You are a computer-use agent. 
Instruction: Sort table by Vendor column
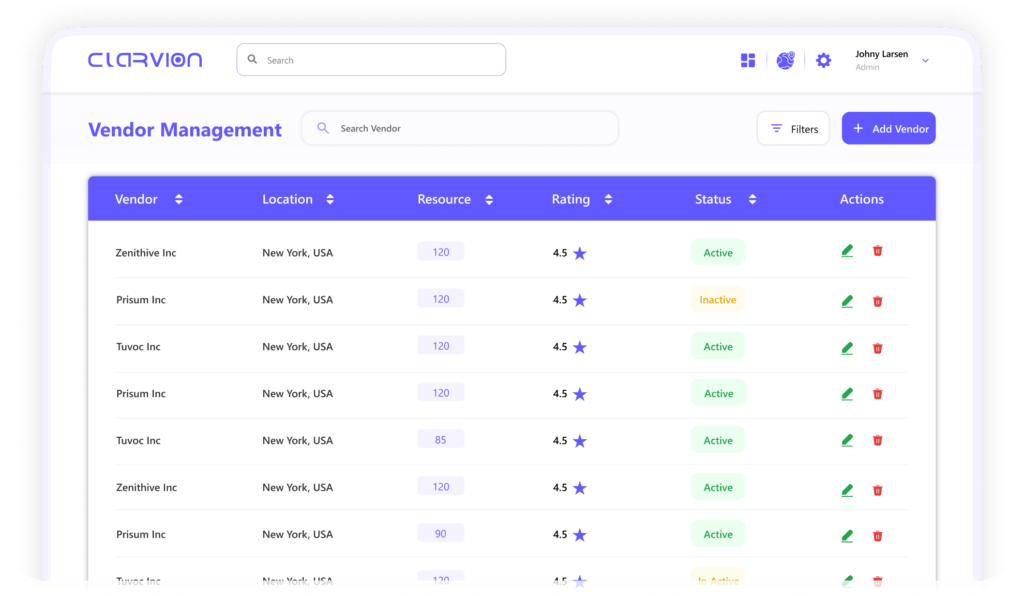pyautogui.click(x=179, y=200)
